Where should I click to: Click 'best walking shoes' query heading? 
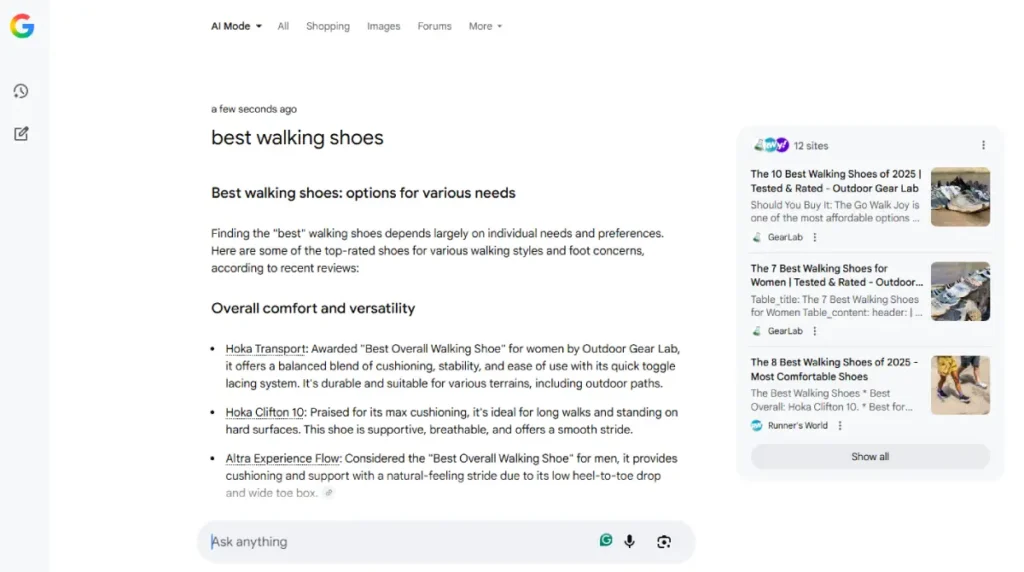(x=297, y=138)
